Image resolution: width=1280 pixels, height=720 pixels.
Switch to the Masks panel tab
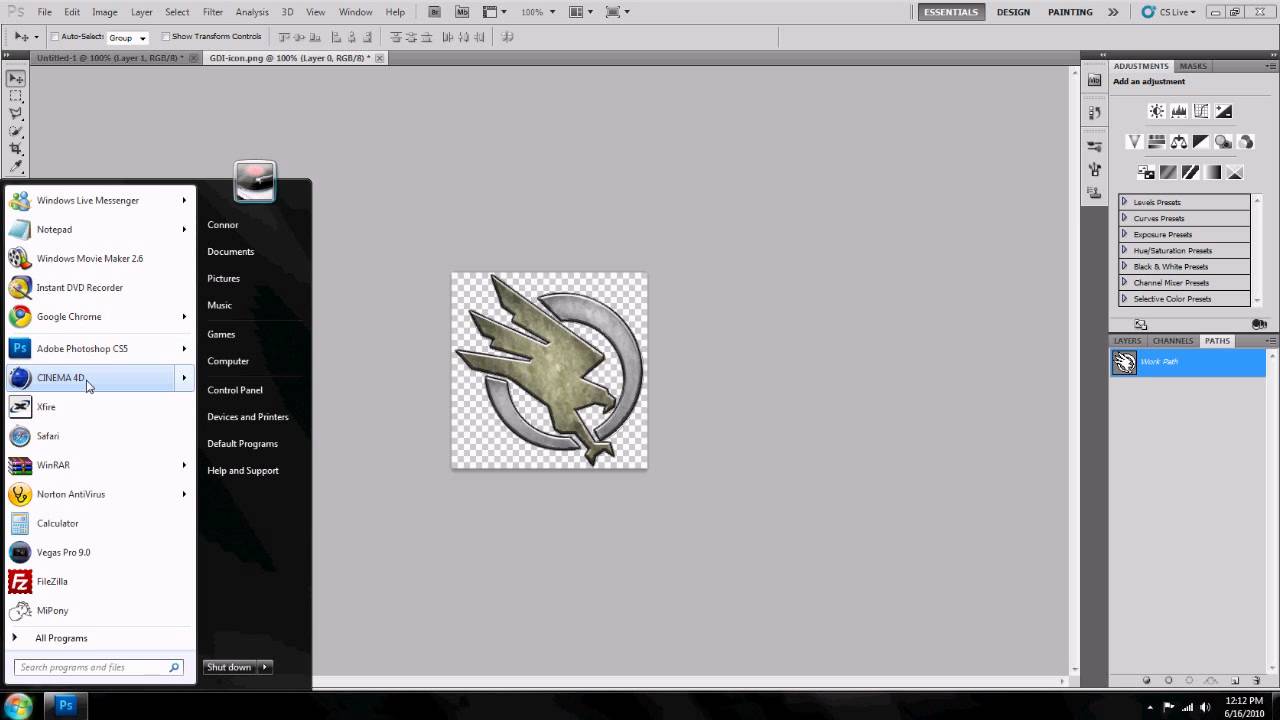(x=1193, y=66)
